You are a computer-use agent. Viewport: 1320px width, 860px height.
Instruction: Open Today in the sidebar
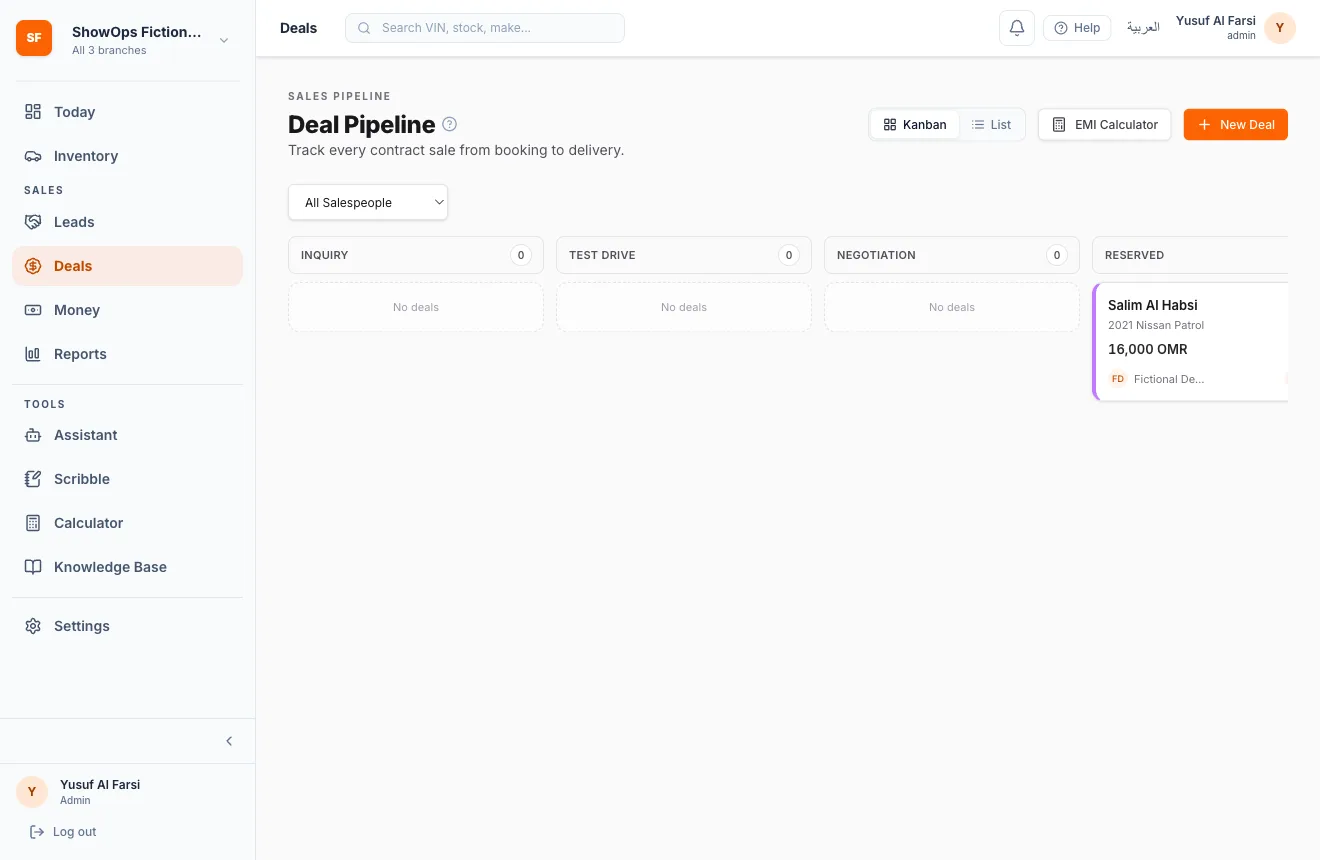point(128,112)
